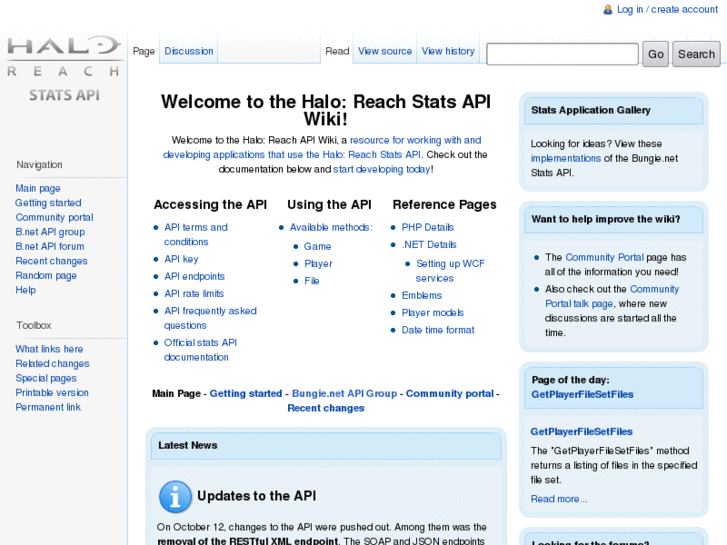Open Setting up WCF services link

pos(450,271)
